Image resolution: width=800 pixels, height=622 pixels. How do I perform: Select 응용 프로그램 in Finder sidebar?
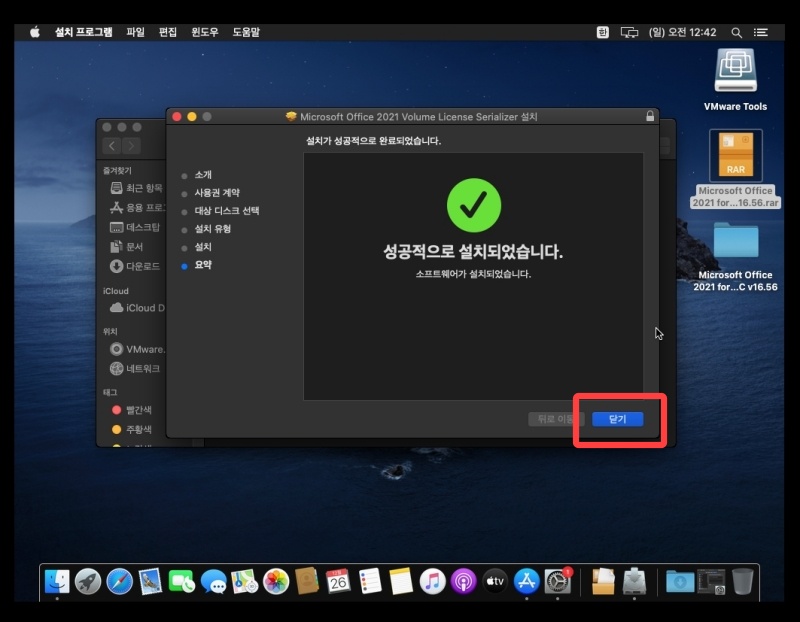click(137, 207)
